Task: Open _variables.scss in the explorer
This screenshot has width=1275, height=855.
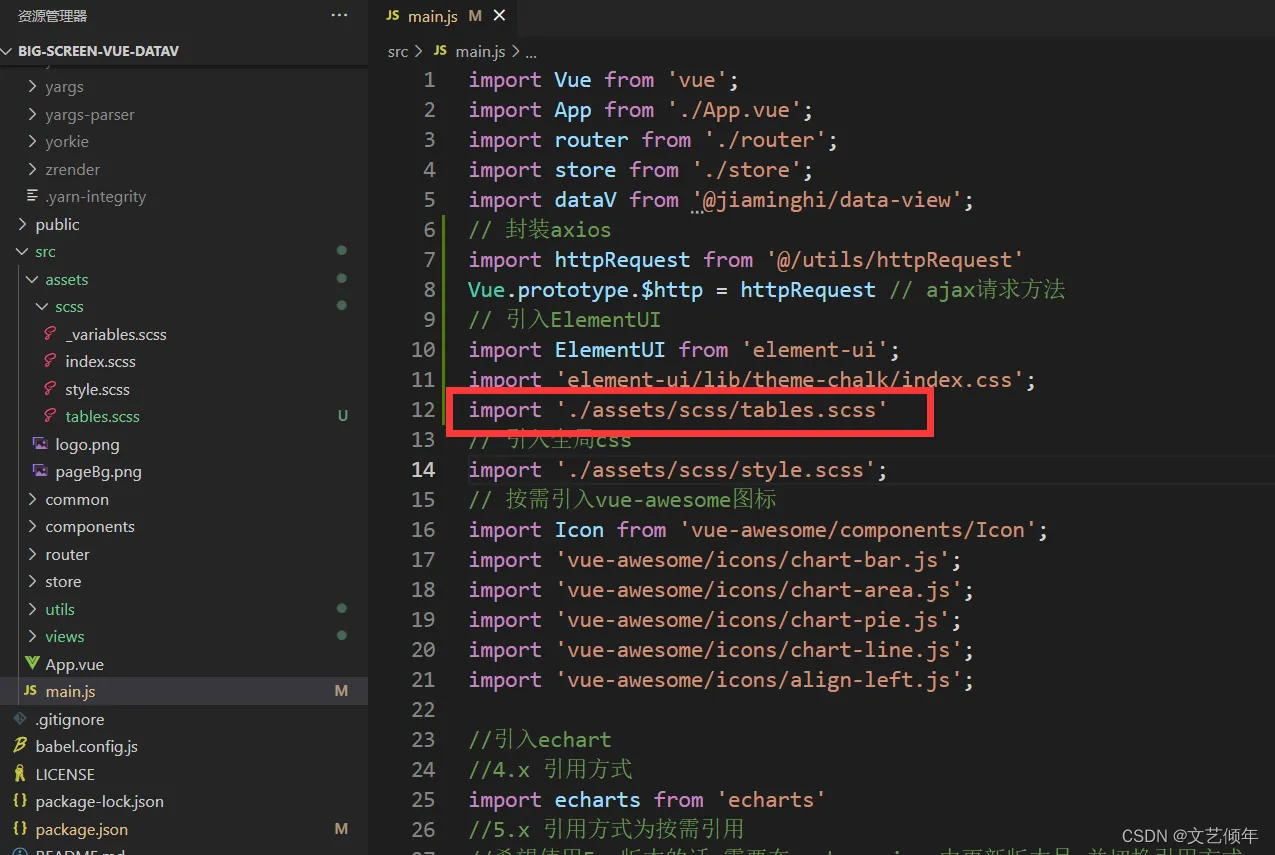Action: pyautogui.click(x=115, y=335)
